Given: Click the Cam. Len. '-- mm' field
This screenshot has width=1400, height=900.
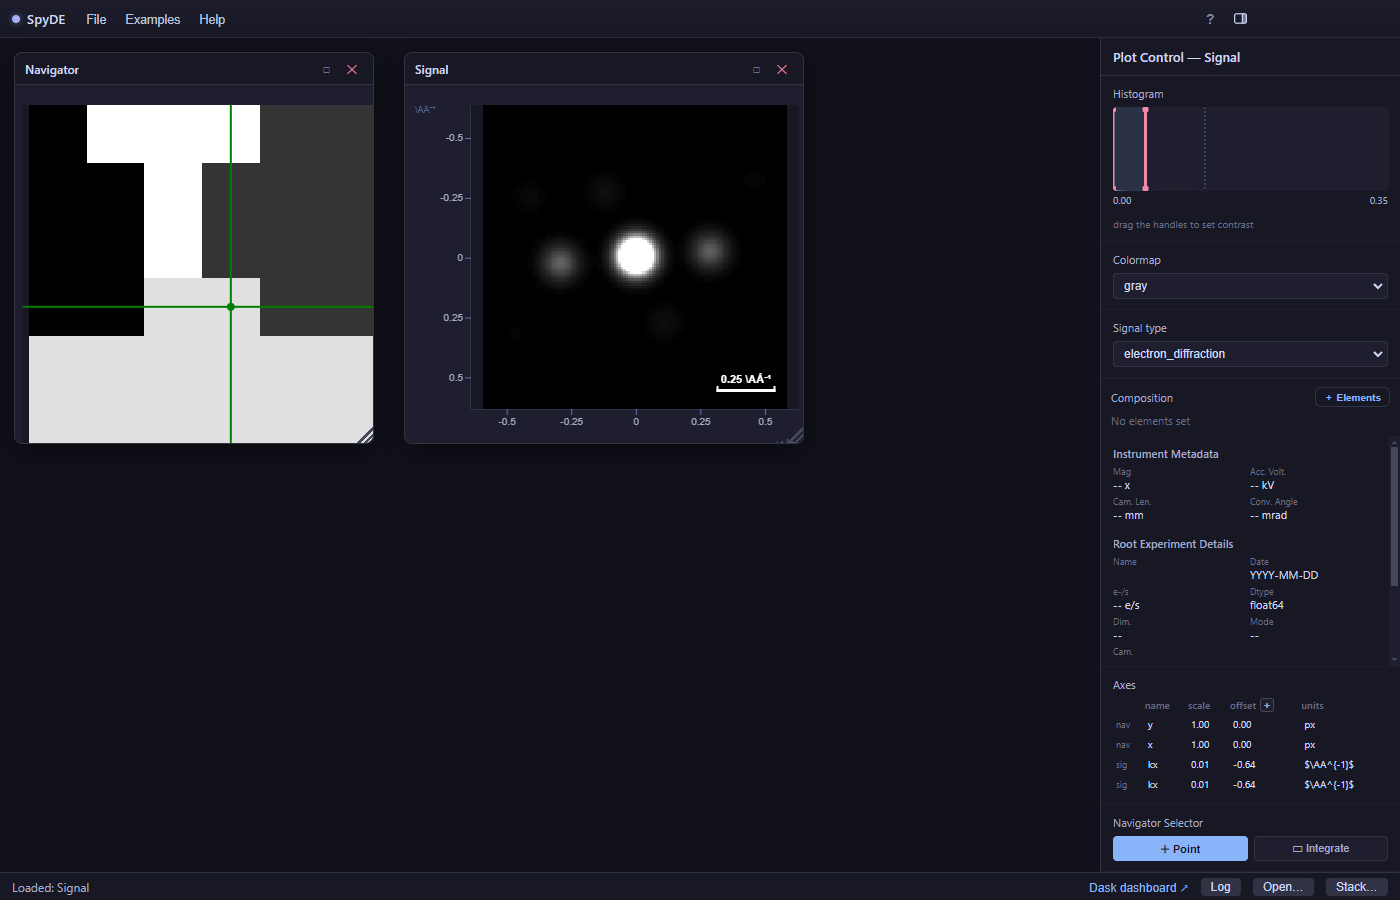Looking at the screenshot, I should point(1128,516).
